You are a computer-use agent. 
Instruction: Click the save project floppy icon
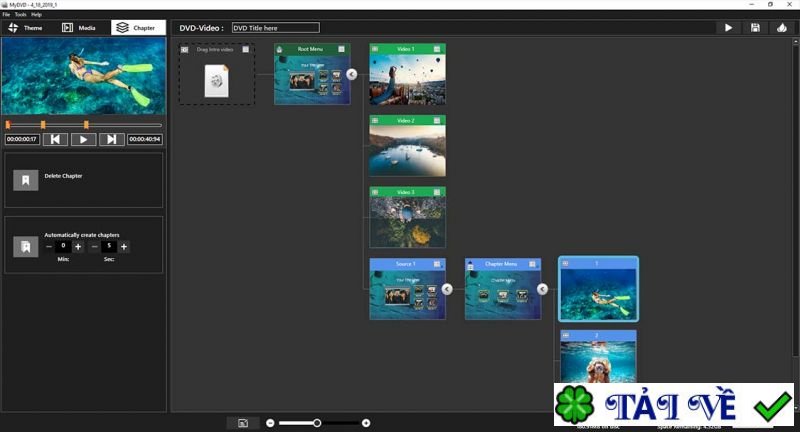tap(754, 28)
